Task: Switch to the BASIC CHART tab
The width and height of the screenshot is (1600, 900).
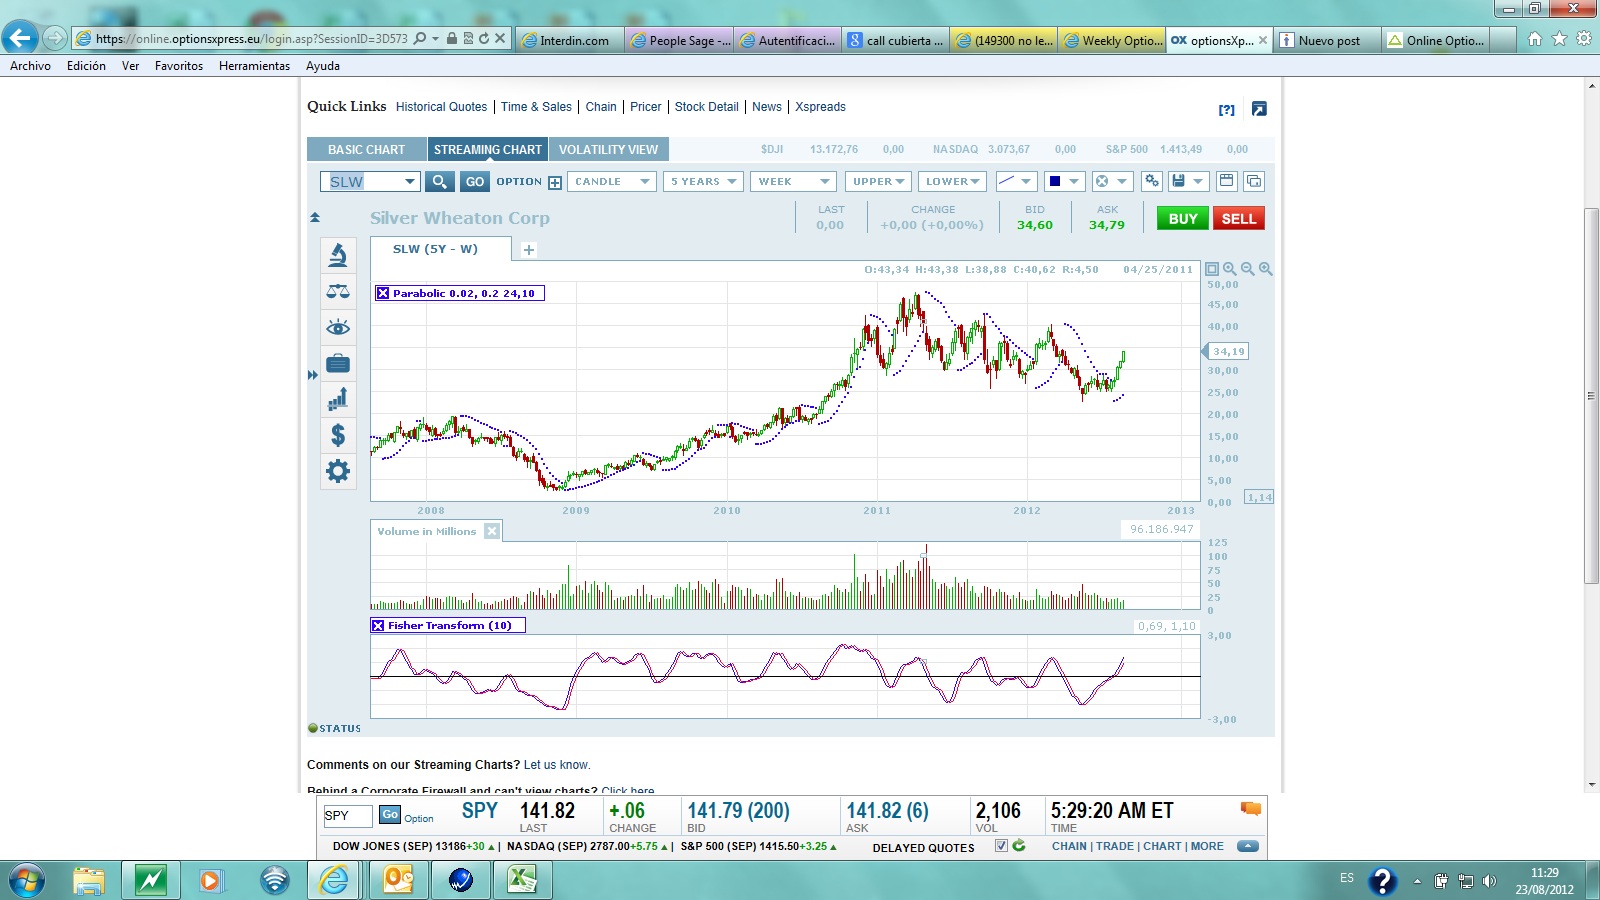Action: tap(366, 149)
